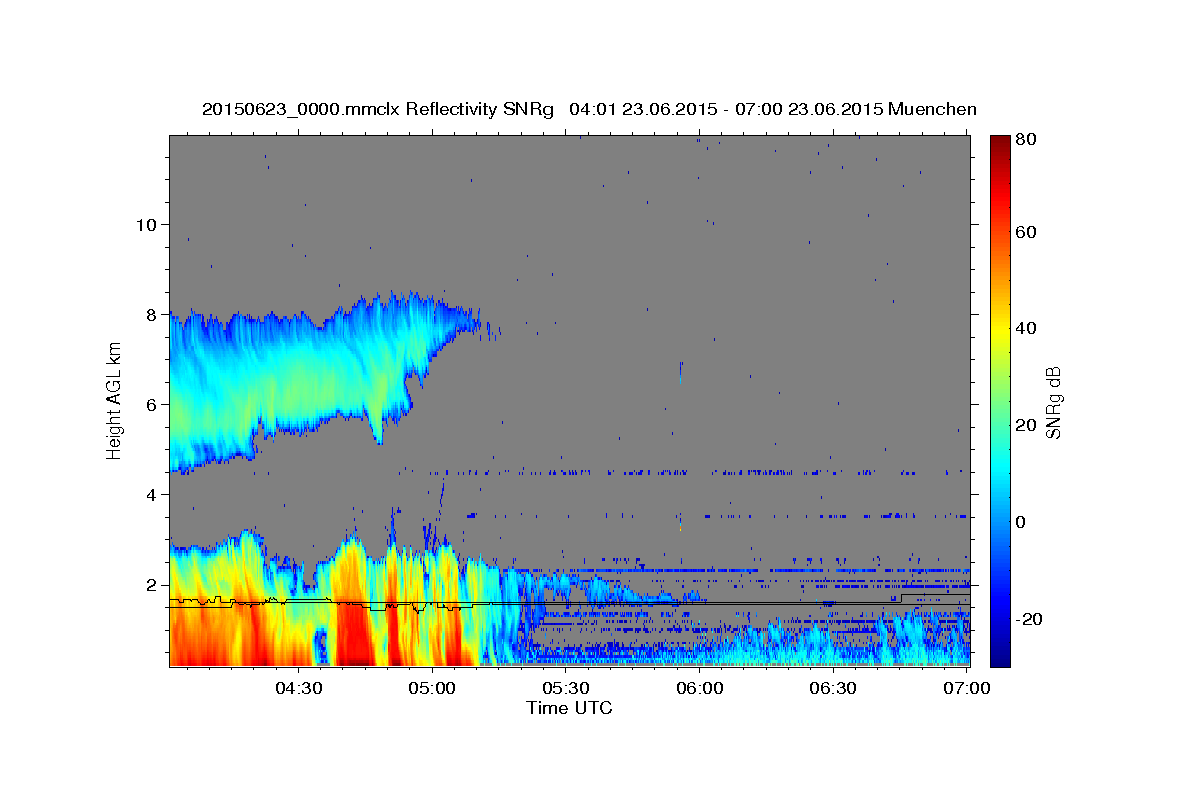The height and width of the screenshot is (800, 1200).
Task: Click the 05:30 time tick label
Action: pos(566,688)
